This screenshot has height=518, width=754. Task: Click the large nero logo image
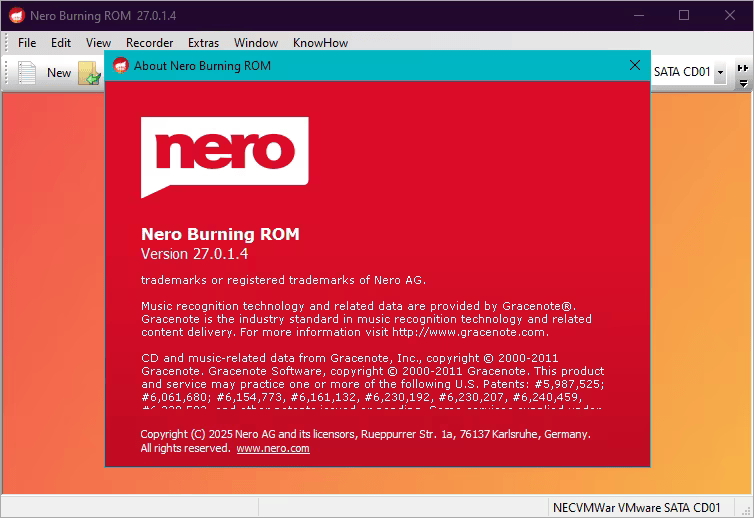click(x=224, y=157)
